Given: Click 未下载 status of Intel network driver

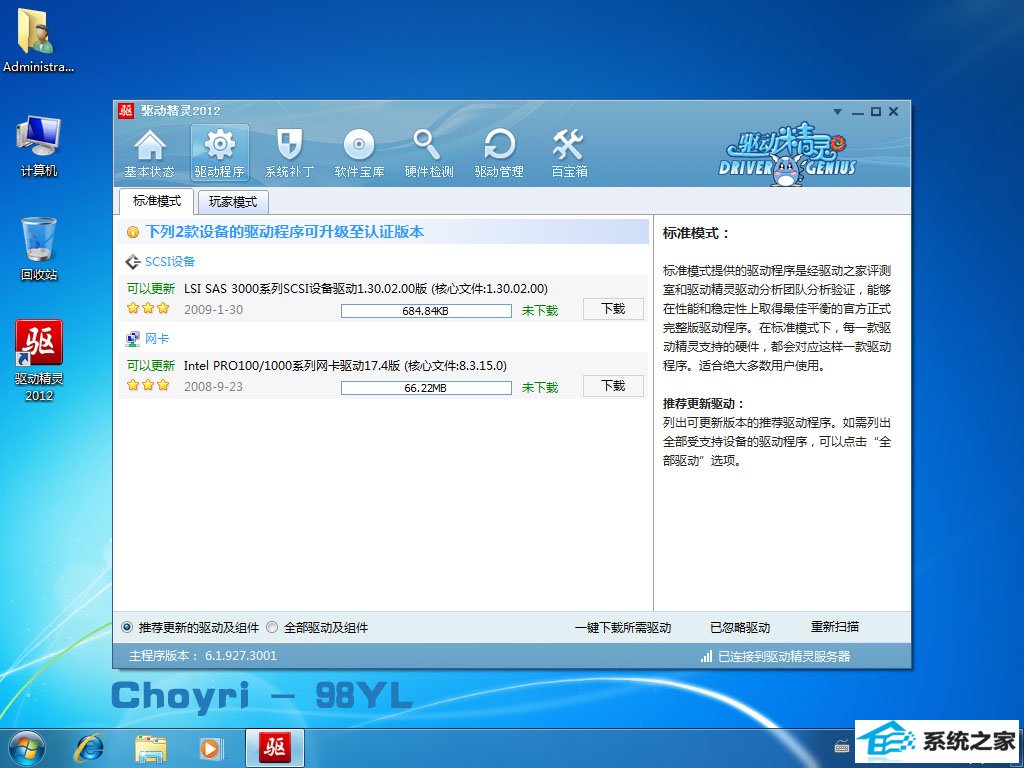Looking at the screenshot, I should (x=539, y=388).
